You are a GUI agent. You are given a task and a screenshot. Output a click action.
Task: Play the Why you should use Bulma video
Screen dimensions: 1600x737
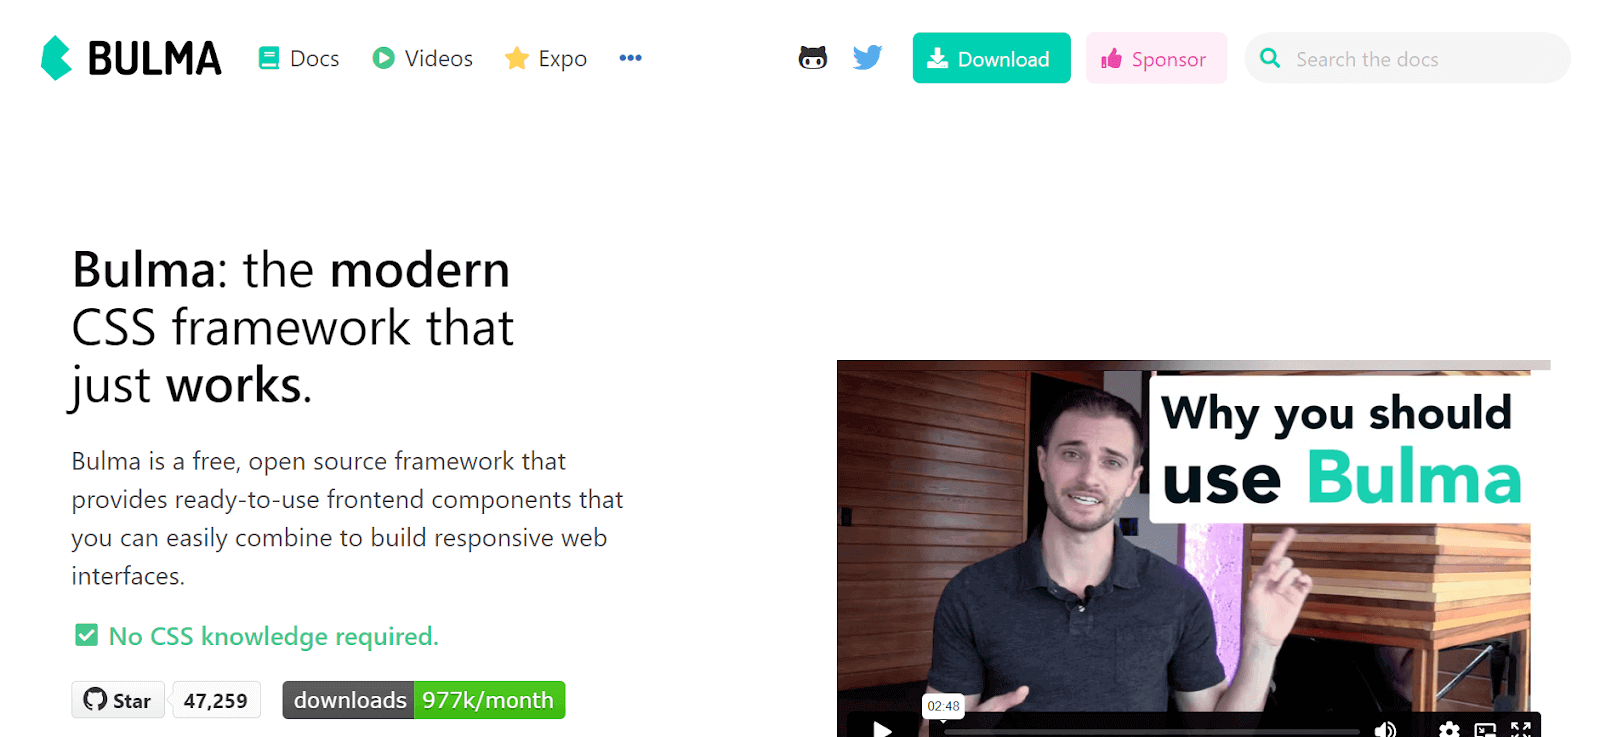click(x=882, y=728)
